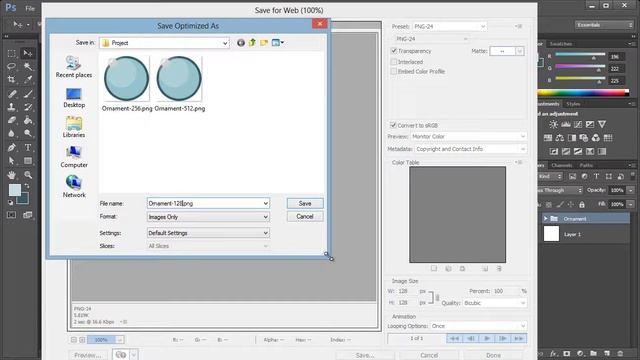The width and height of the screenshot is (640, 360).
Task: Toggle Embed Color Profile checkbox
Action: tap(394, 71)
